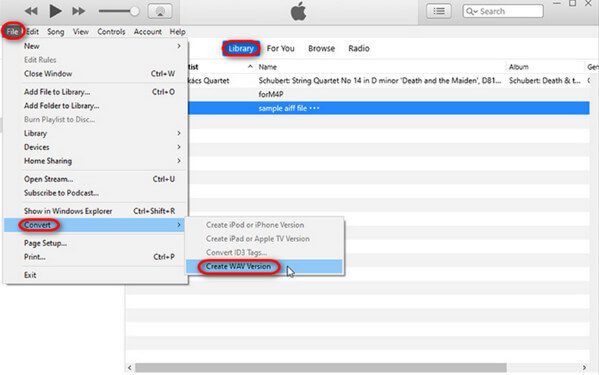Viewport: 599px width, 375px height.
Task: Switch to the For You tab
Action: [x=280, y=48]
